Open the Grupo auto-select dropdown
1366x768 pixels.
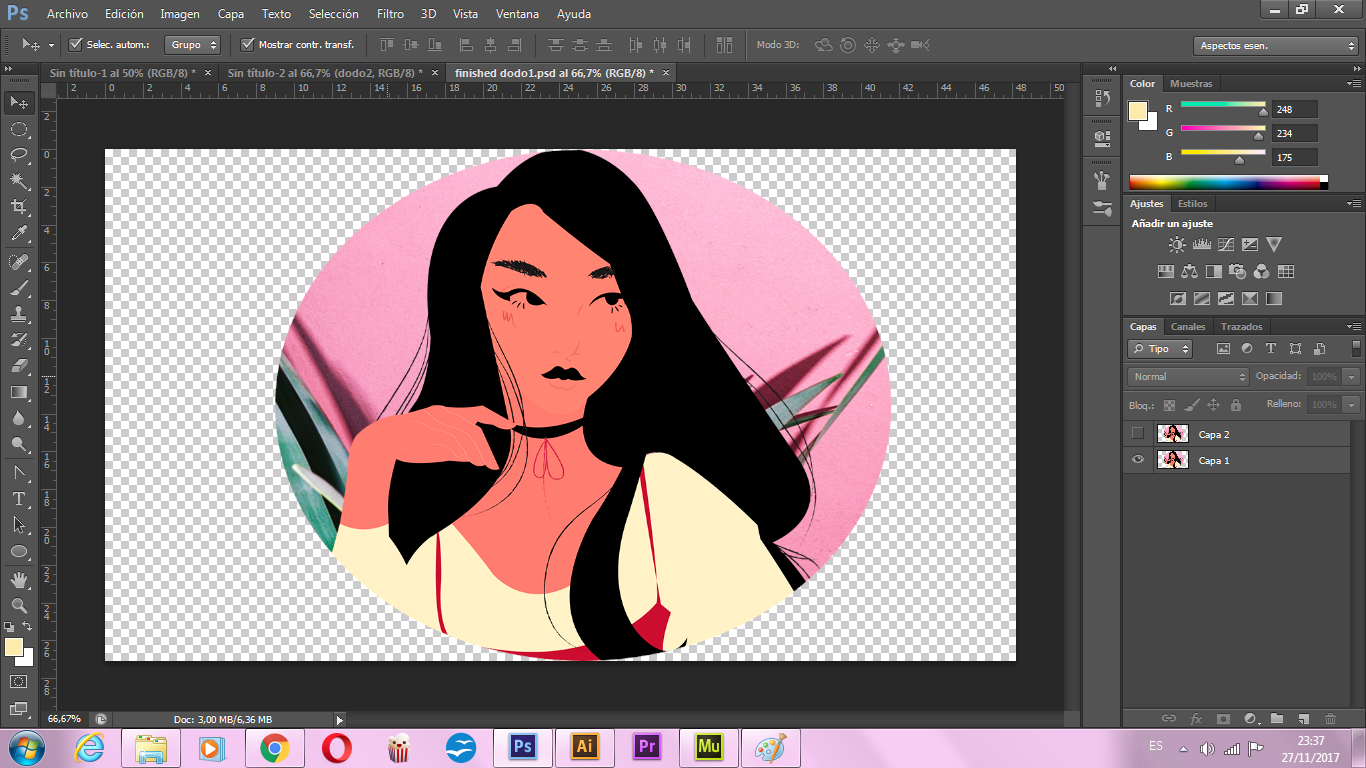[192, 45]
